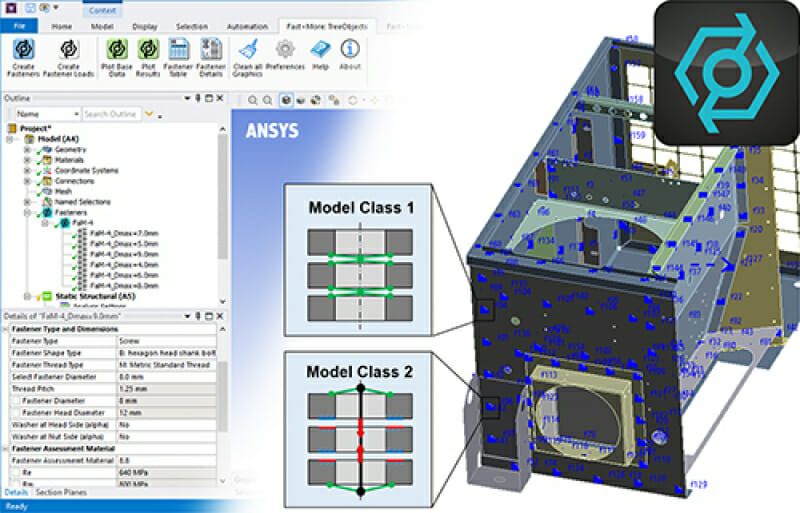Click the Fastener Type value Screw
Viewport: 800px width, 513px height.
tap(166, 341)
